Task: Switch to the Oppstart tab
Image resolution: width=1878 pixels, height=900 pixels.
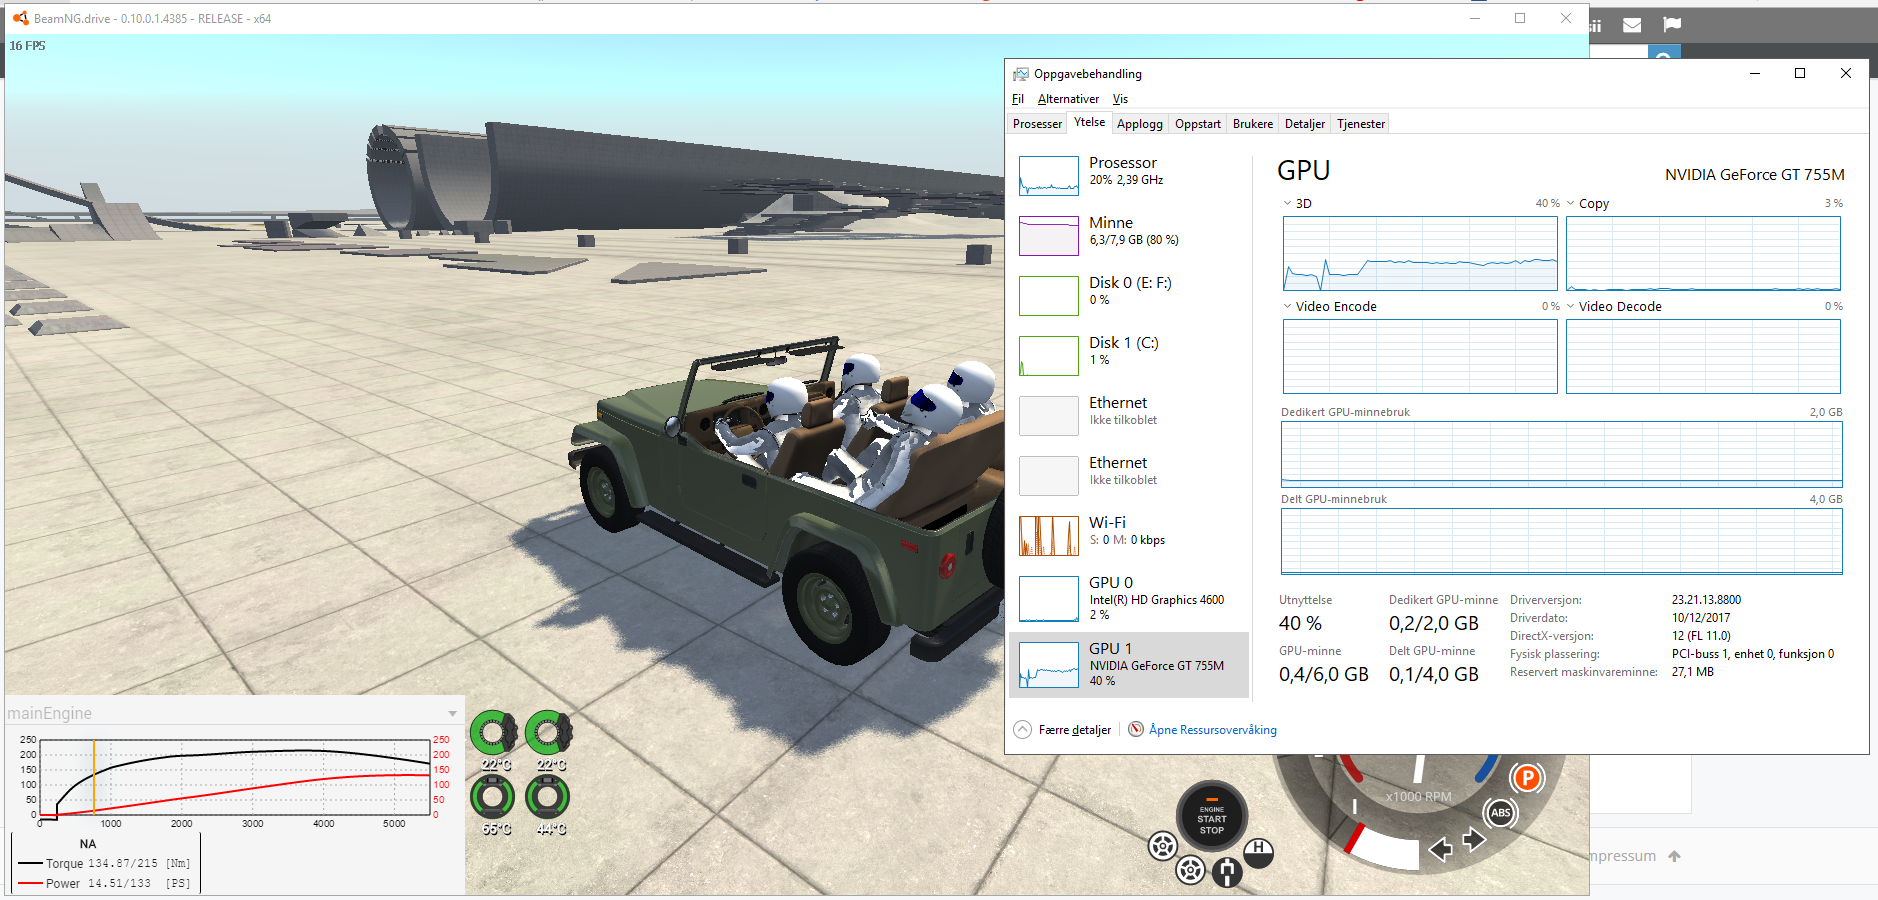Action: [x=1198, y=124]
